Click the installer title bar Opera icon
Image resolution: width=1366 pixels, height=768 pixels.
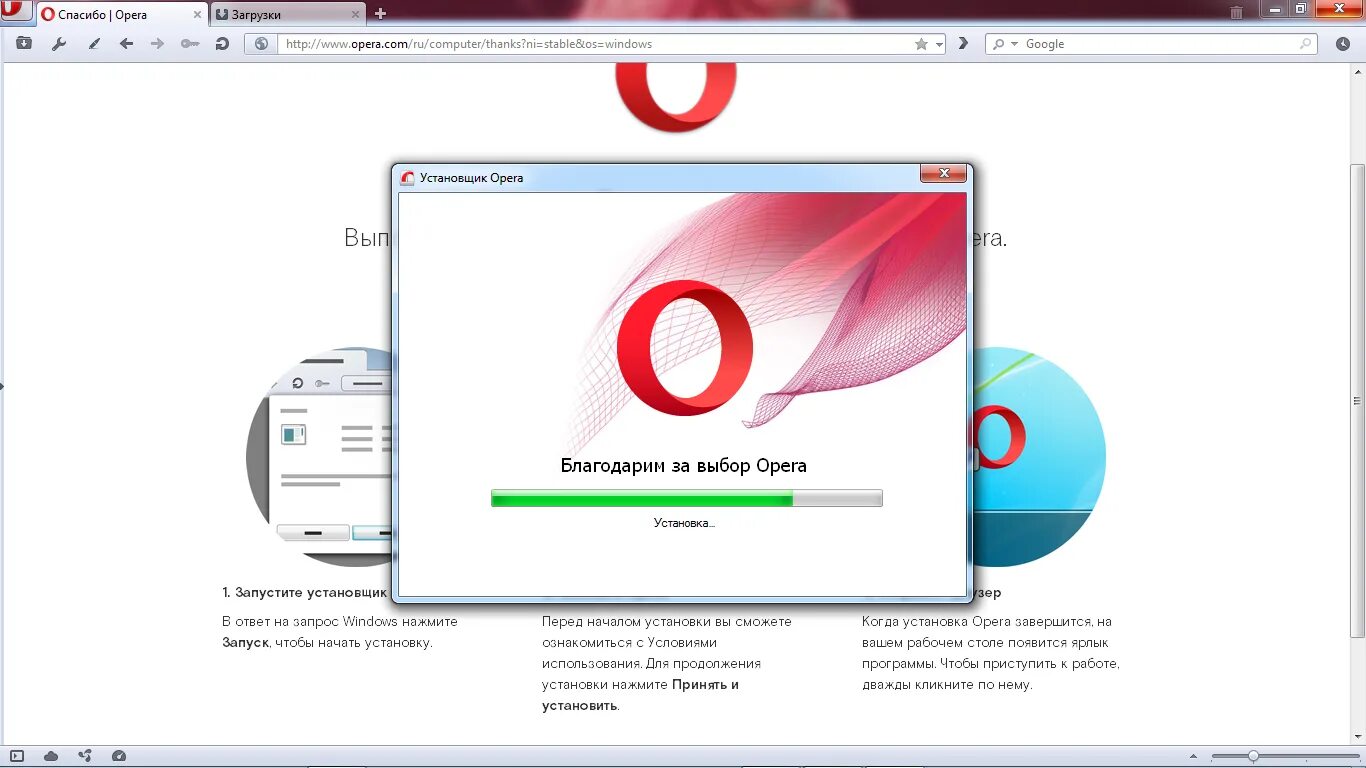point(407,178)
